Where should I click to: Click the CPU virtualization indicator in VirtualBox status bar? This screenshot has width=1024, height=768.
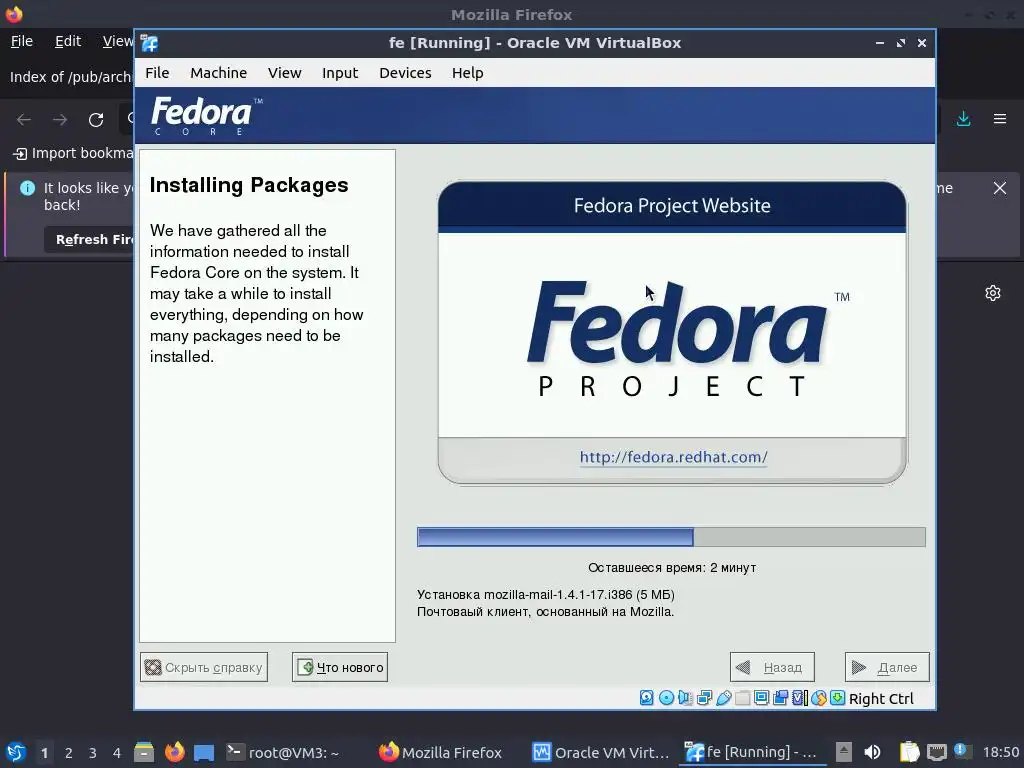(800, 698)
